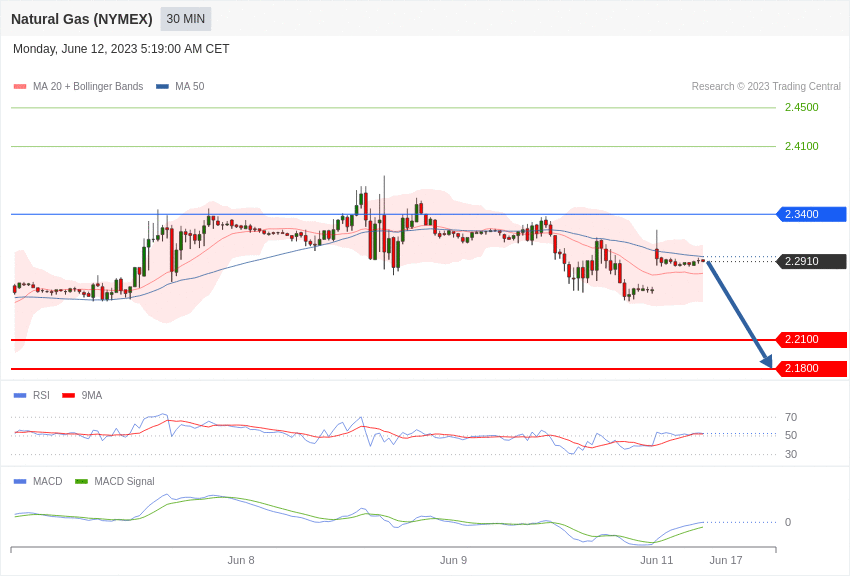Screen dimensions: 850x576
Task: Click the blue forecast arrow head
Action: (767, 361)
